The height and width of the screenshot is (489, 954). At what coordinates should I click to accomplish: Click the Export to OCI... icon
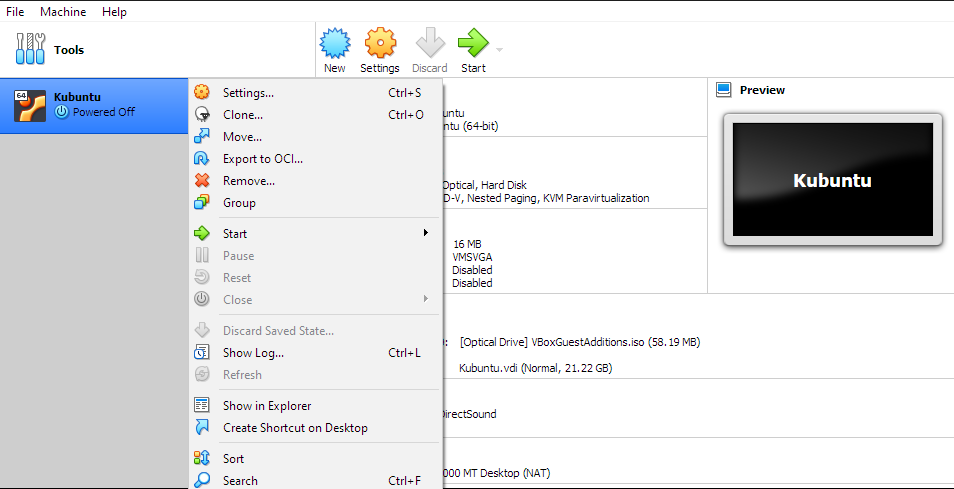(201, 159)
